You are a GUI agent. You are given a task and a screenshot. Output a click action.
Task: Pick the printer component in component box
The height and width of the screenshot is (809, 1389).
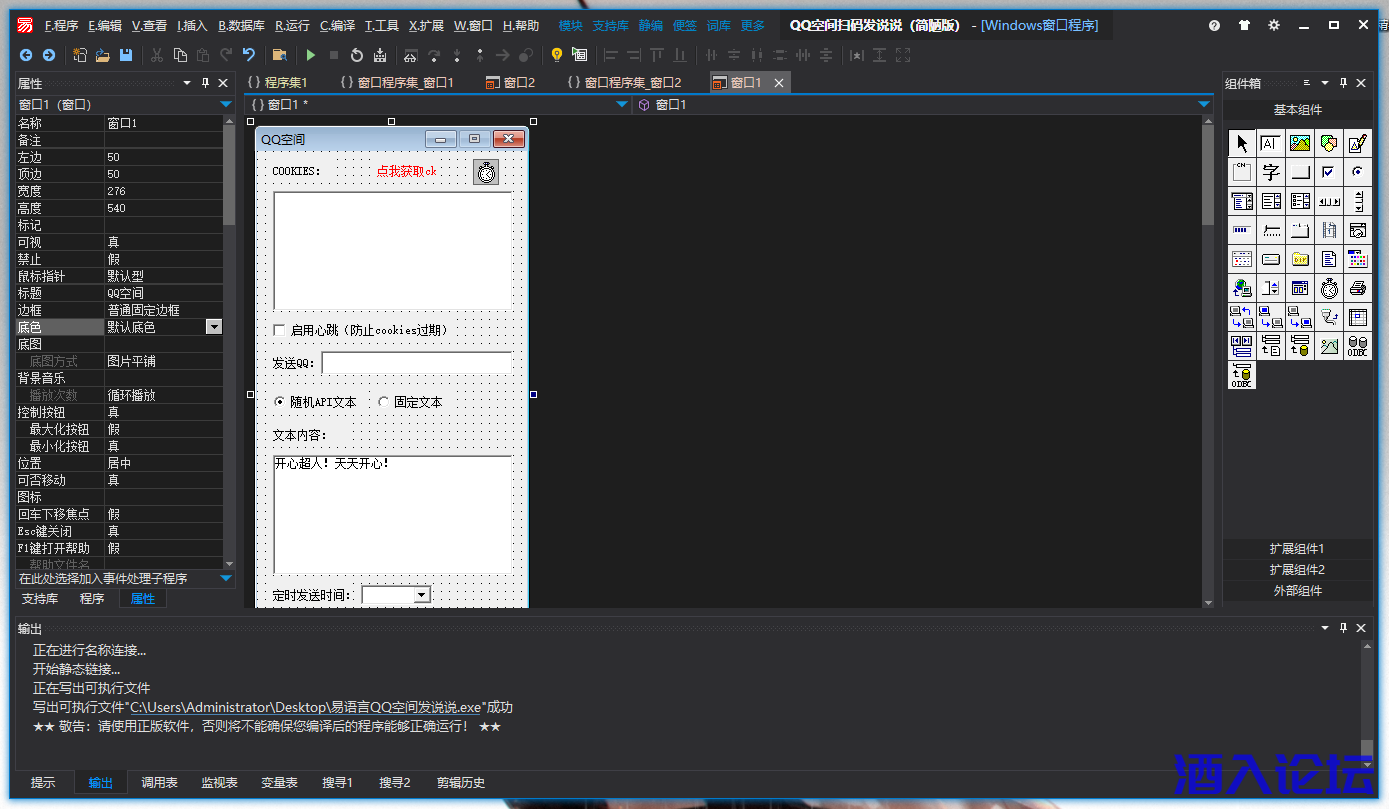point(1357,289)
